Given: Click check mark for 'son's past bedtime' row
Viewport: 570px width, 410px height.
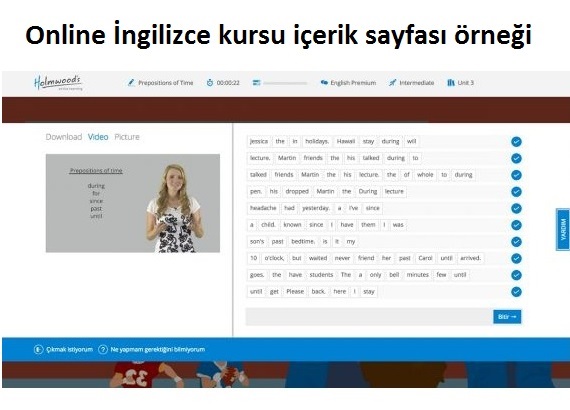Looking at the screenshot, I should pos(516,242).
